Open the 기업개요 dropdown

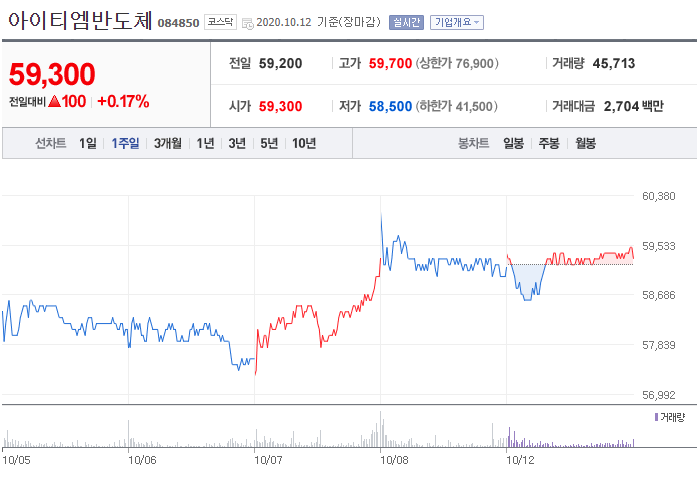457,22
